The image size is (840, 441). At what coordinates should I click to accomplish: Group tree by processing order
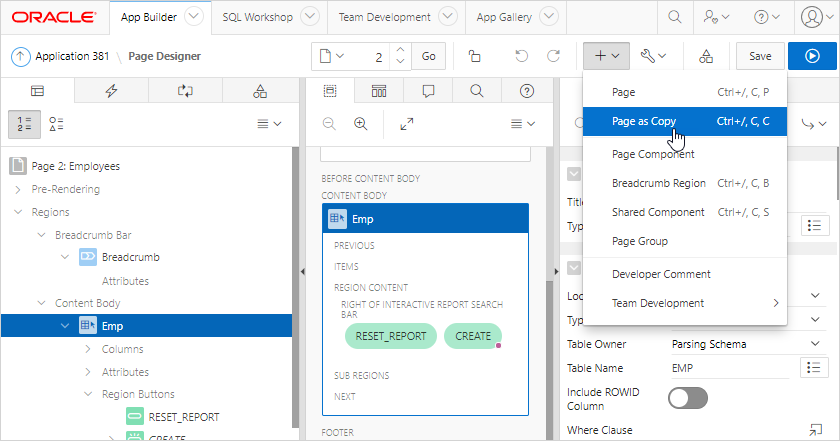[x=24, y=124]
